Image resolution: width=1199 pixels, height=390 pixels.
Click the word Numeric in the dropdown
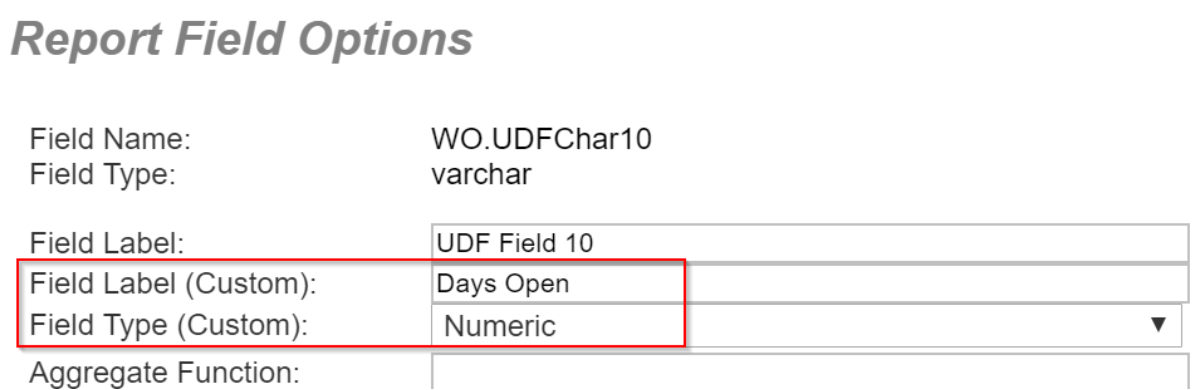pos(500,327)
